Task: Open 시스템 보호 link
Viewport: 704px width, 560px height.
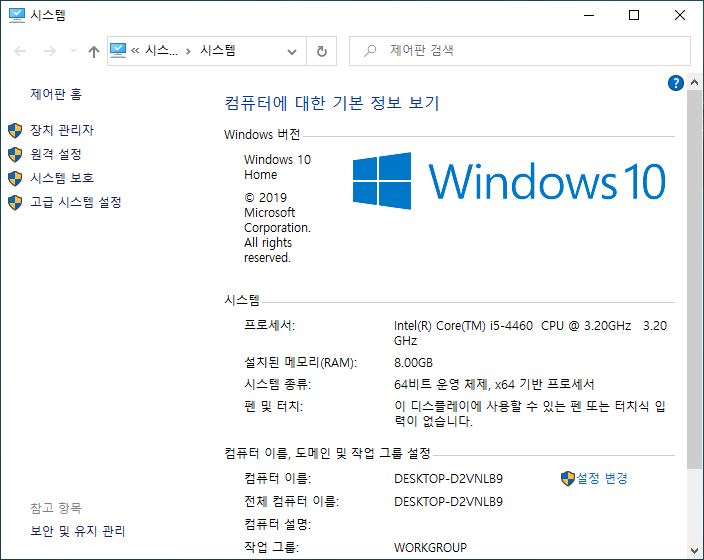Action: [x=62, y=178]
